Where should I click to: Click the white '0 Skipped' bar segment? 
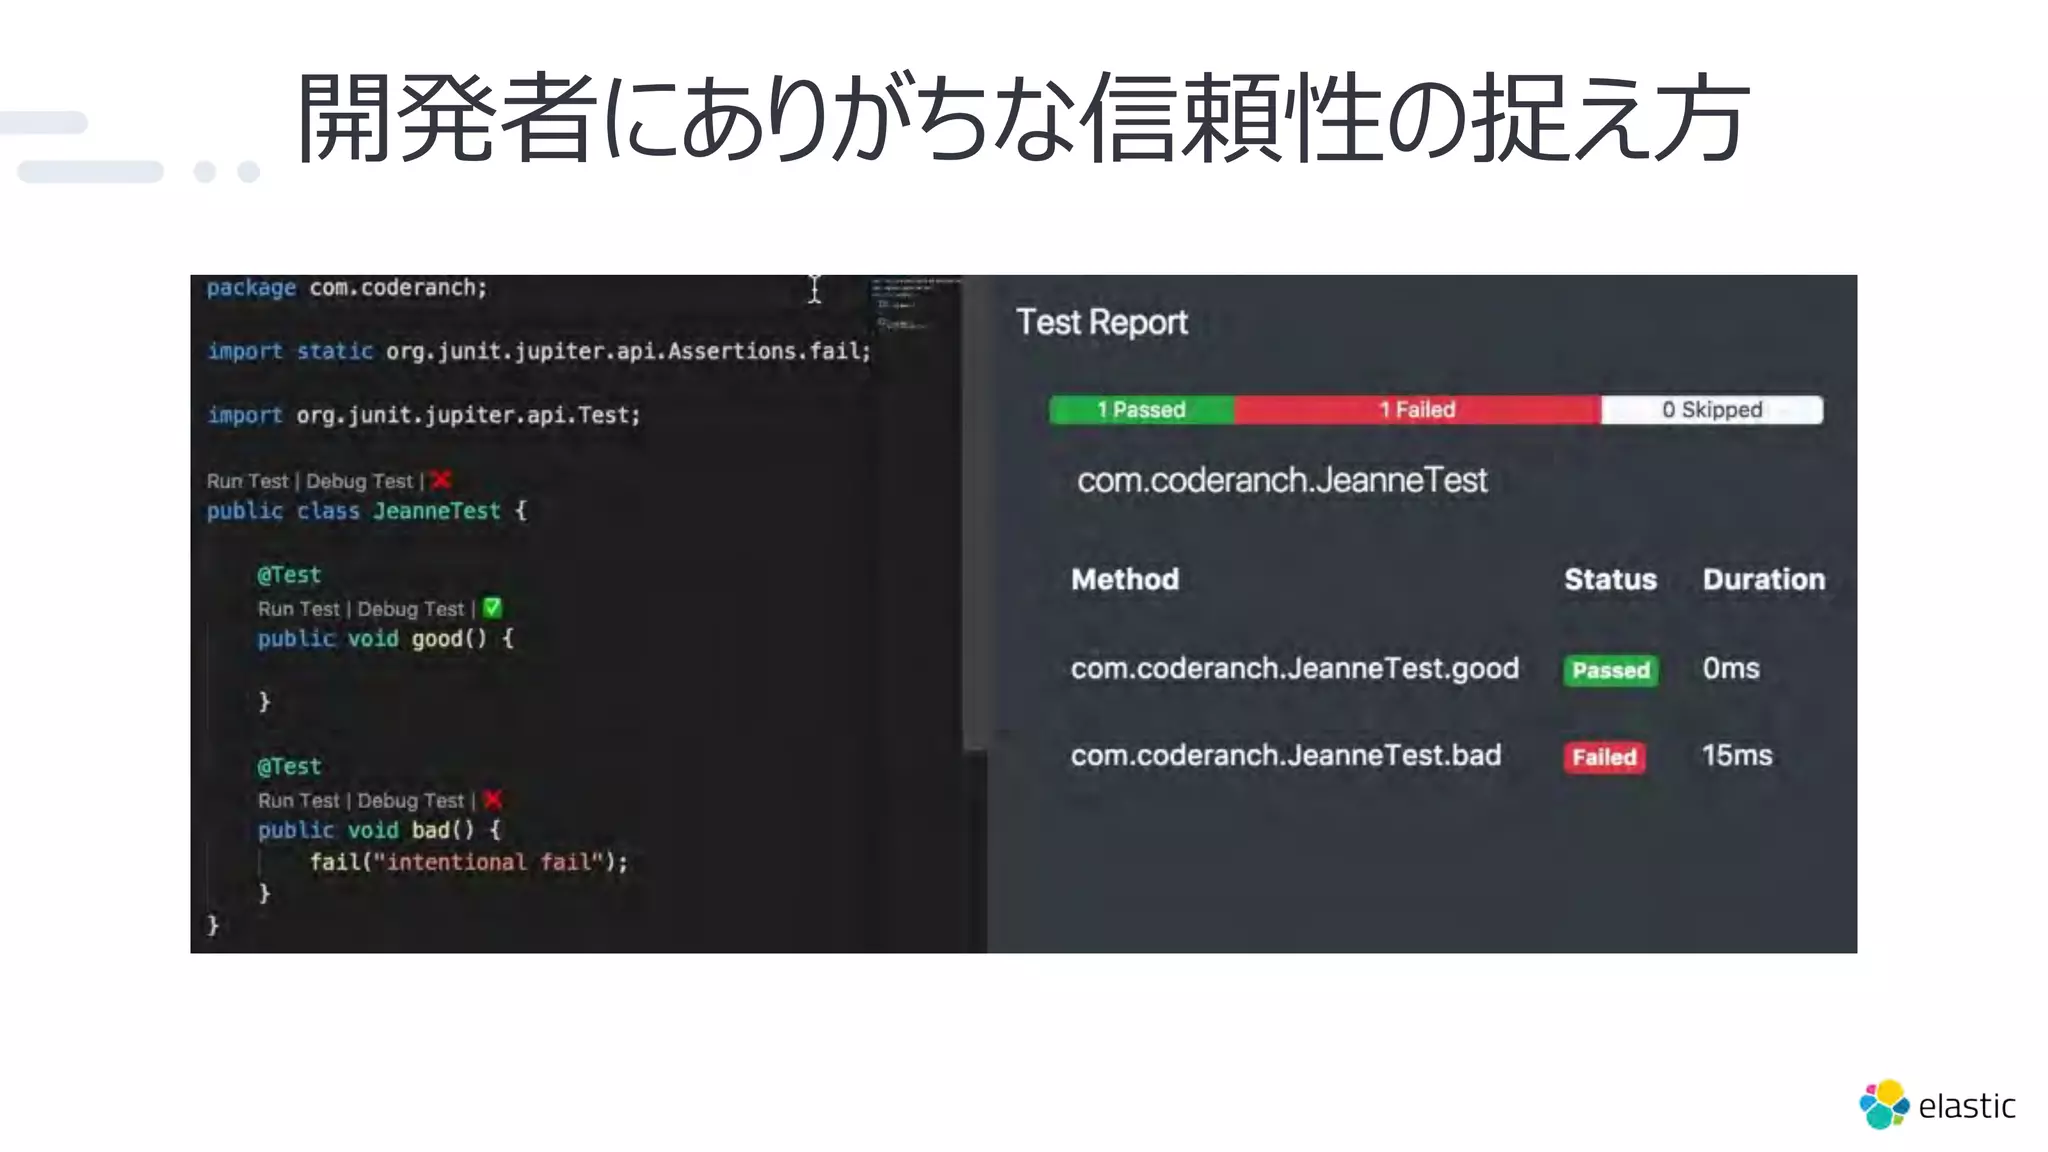click(1712, 410)
